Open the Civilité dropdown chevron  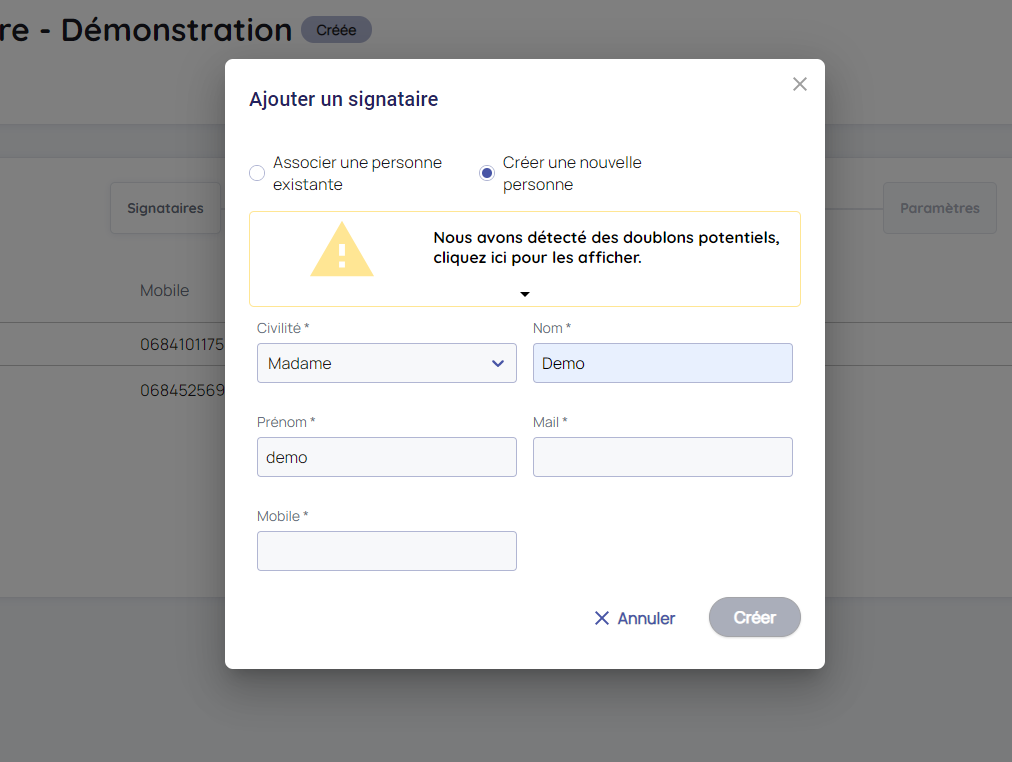(x=498, y=363)
